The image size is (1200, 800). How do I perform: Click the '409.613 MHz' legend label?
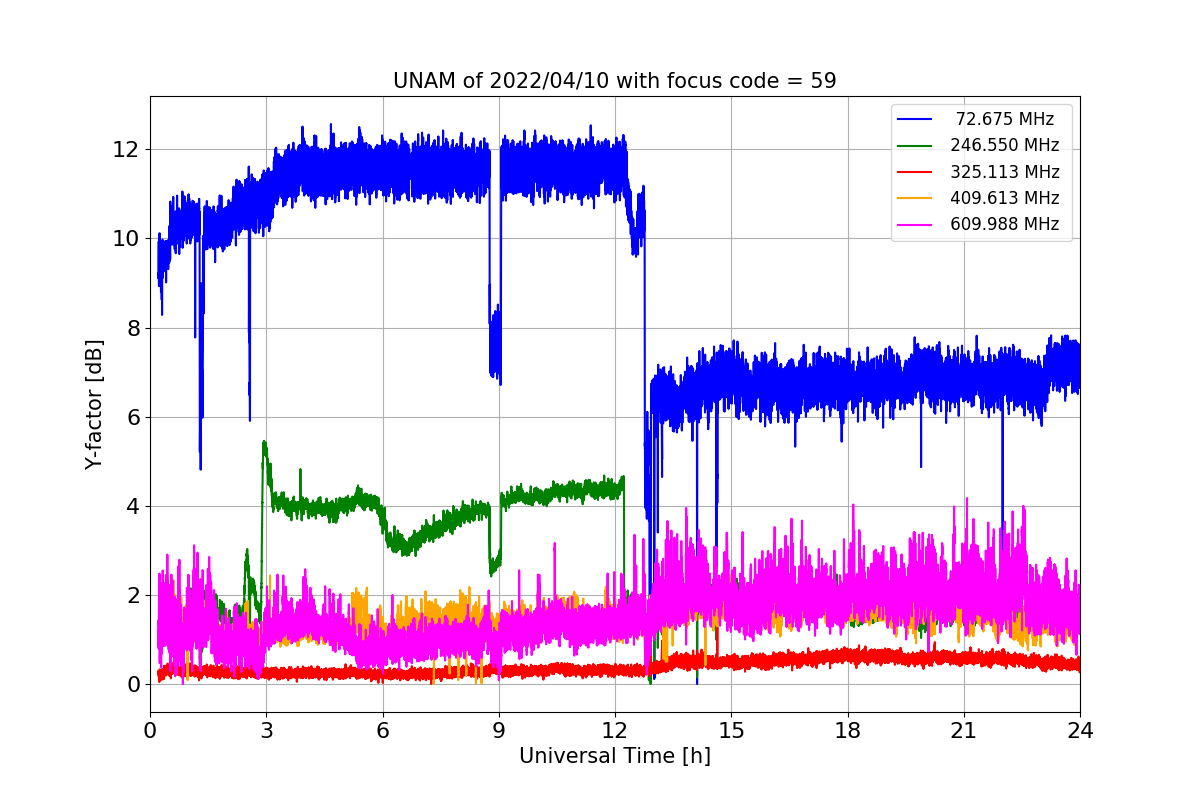pos(1005,198)
